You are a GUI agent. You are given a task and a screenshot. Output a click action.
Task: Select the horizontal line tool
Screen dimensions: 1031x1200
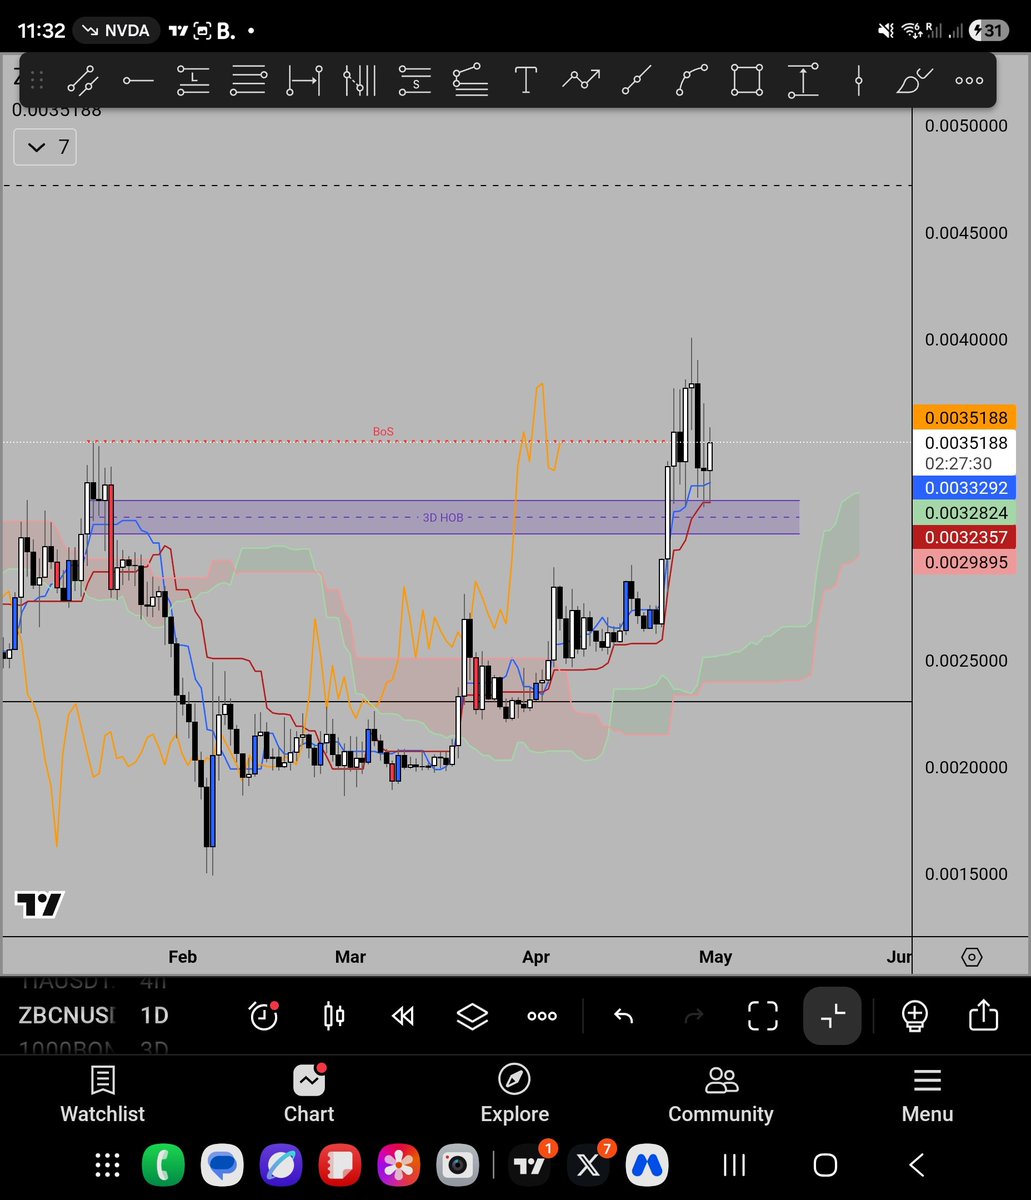138,80
